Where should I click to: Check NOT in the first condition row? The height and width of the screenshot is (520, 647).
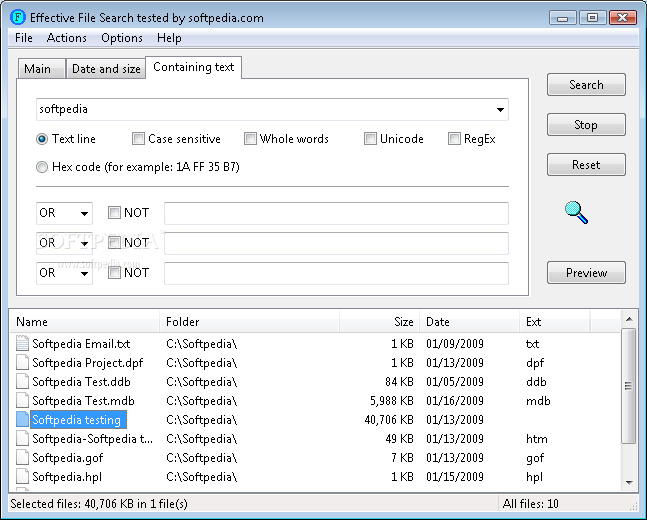tap(114, 213)
